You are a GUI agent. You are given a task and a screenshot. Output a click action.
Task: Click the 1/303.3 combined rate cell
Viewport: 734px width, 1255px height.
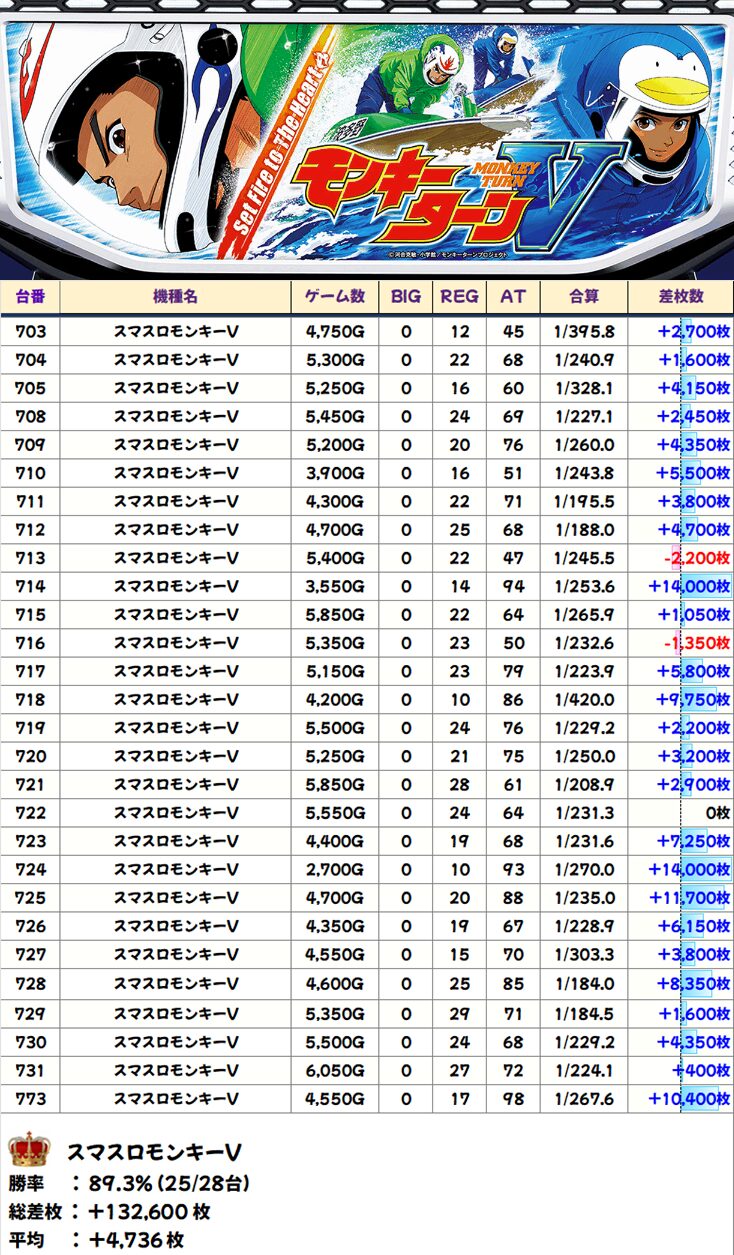pos(583,955)
